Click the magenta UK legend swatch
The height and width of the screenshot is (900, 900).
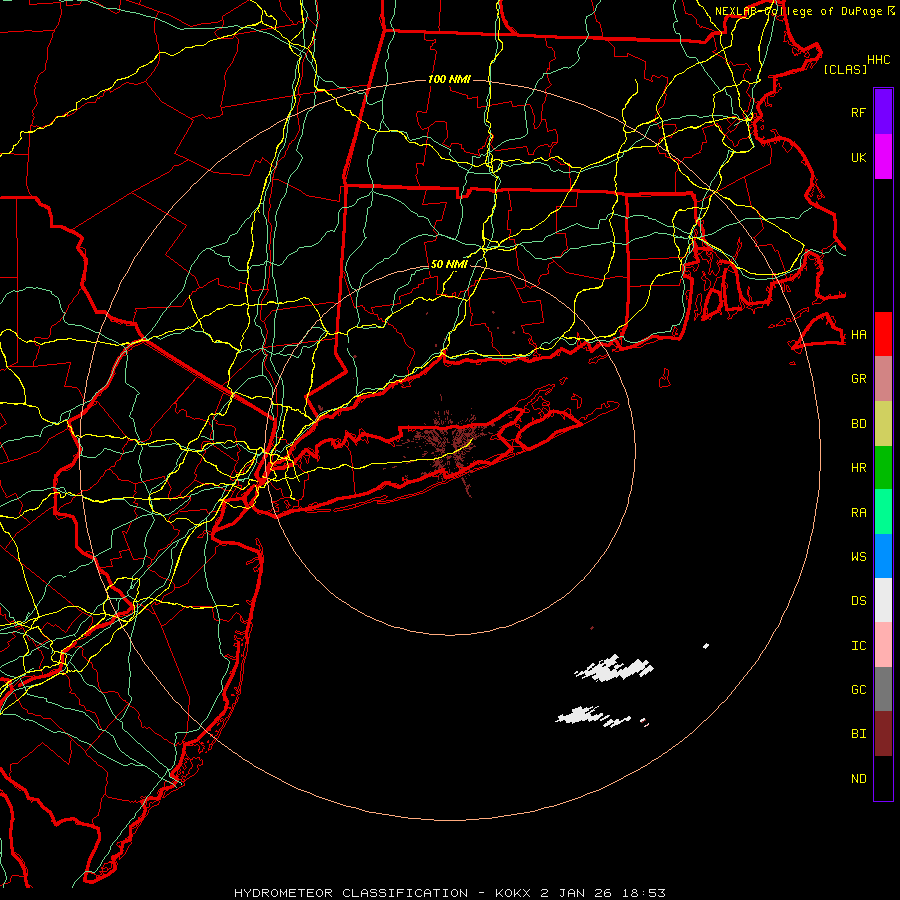coord(883,157)
